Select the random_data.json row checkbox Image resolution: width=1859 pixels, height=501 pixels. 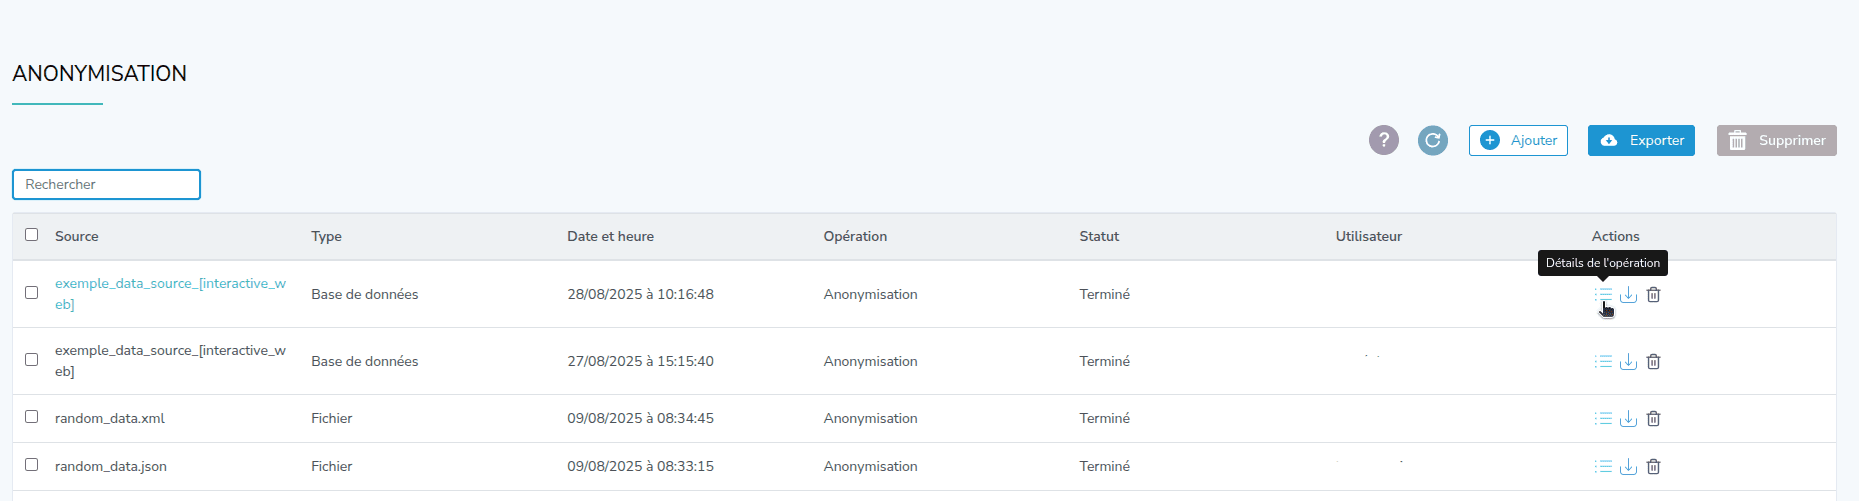32,465
